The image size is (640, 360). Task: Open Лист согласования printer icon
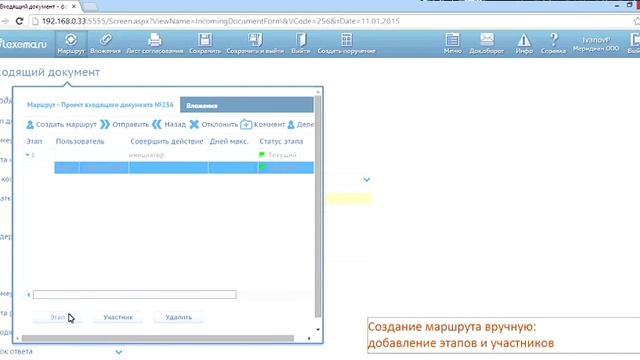pyautogui.click(x=155, y=44)
